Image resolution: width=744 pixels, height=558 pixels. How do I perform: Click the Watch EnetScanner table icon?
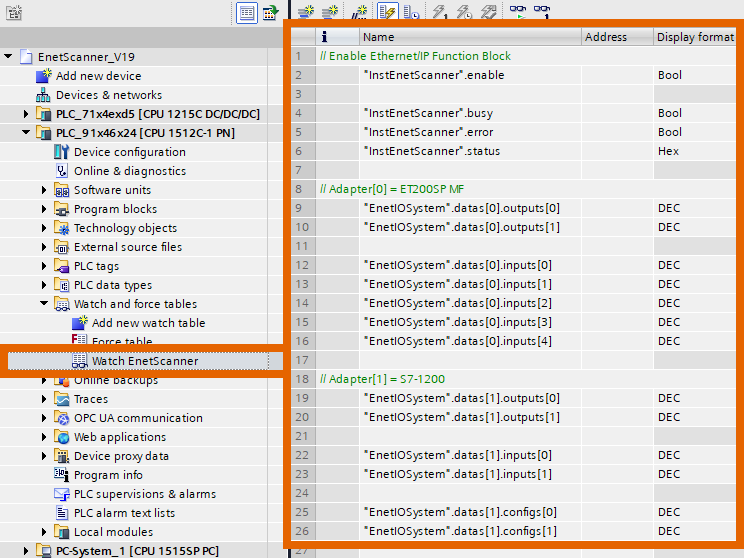point(80,361)
